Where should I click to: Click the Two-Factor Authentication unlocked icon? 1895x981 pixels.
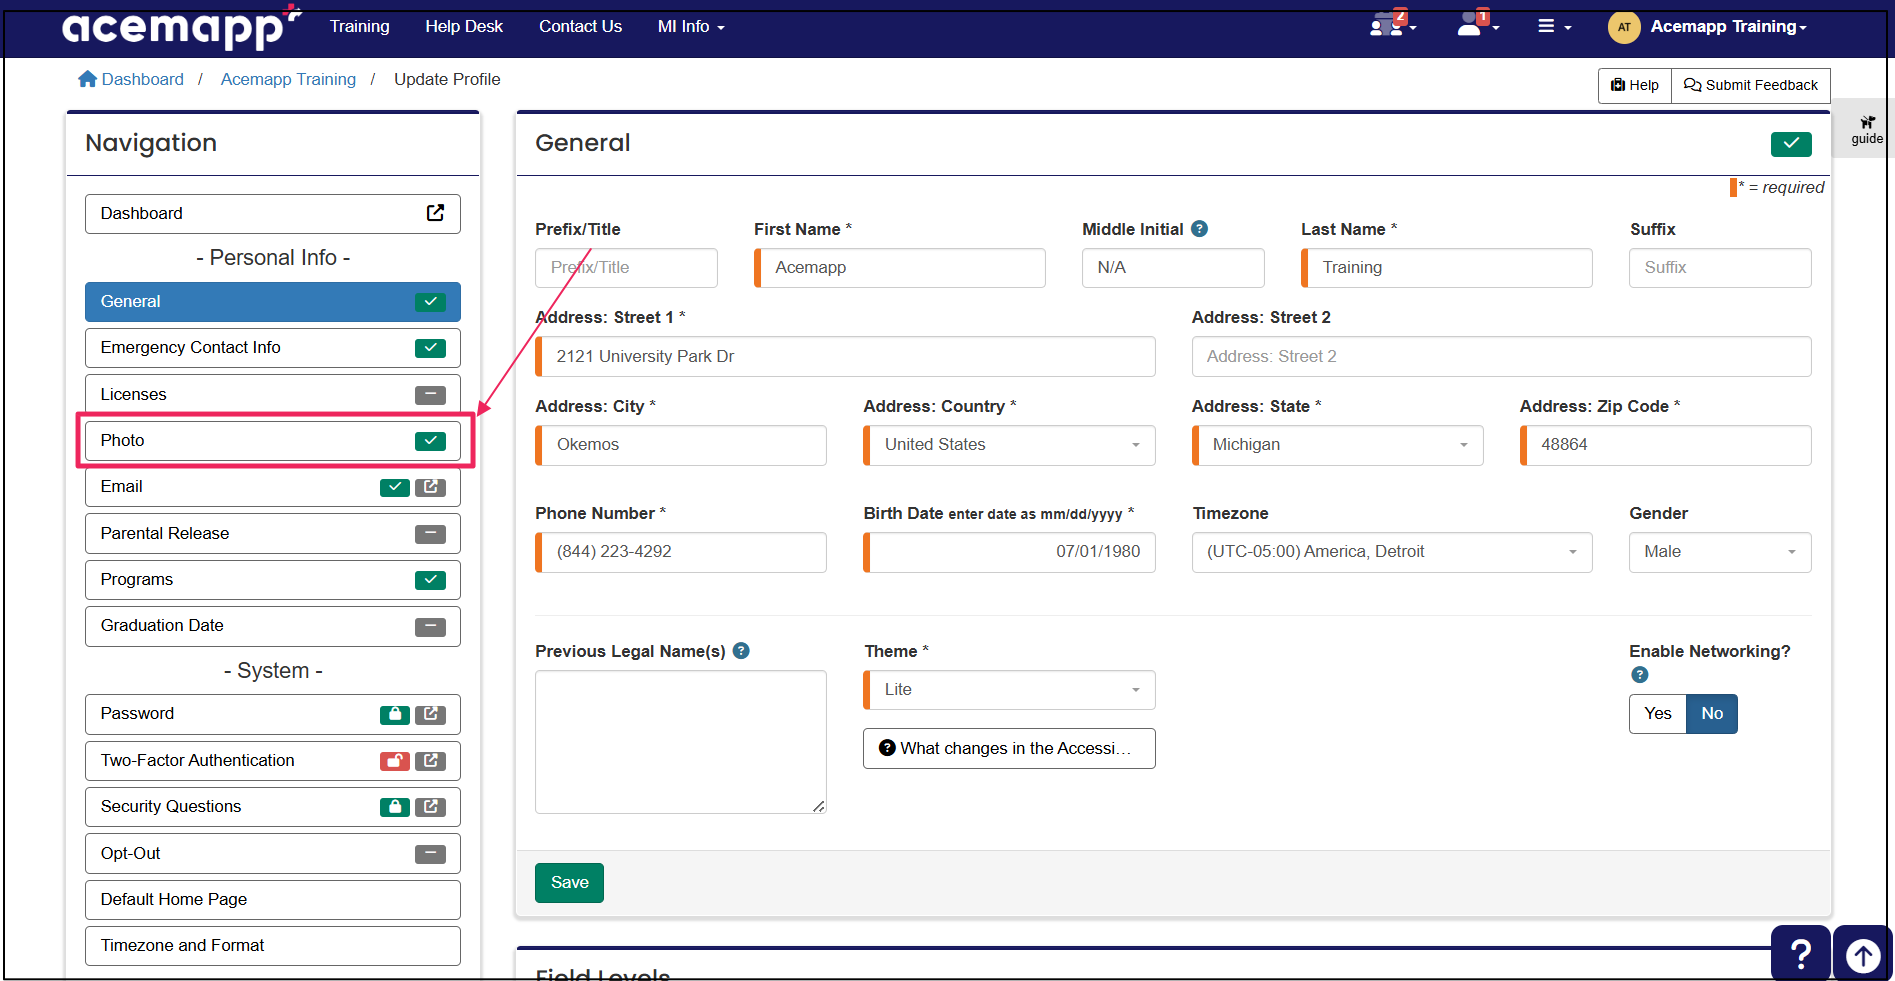tap(394, 761)
